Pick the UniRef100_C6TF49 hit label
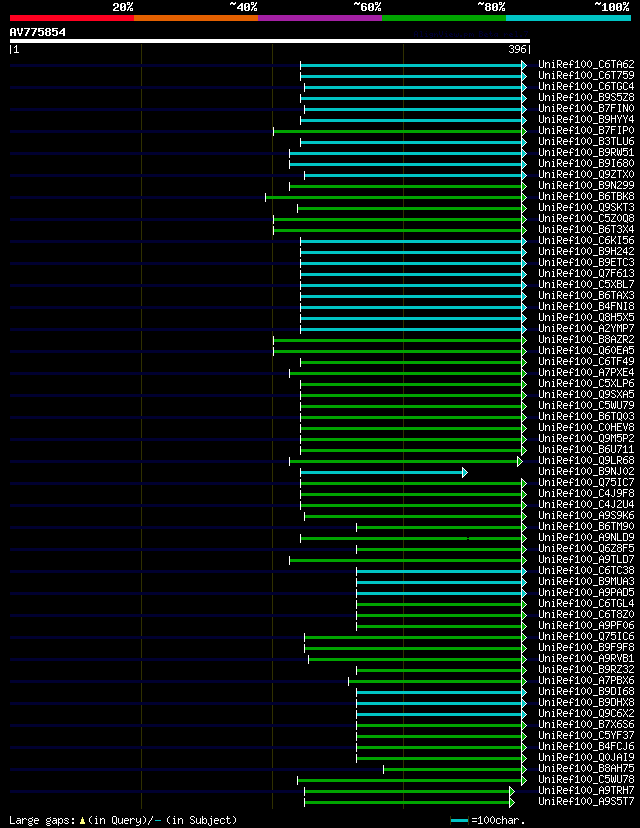The height and width of the screenshot is (828, 640). tap(586, 362)
